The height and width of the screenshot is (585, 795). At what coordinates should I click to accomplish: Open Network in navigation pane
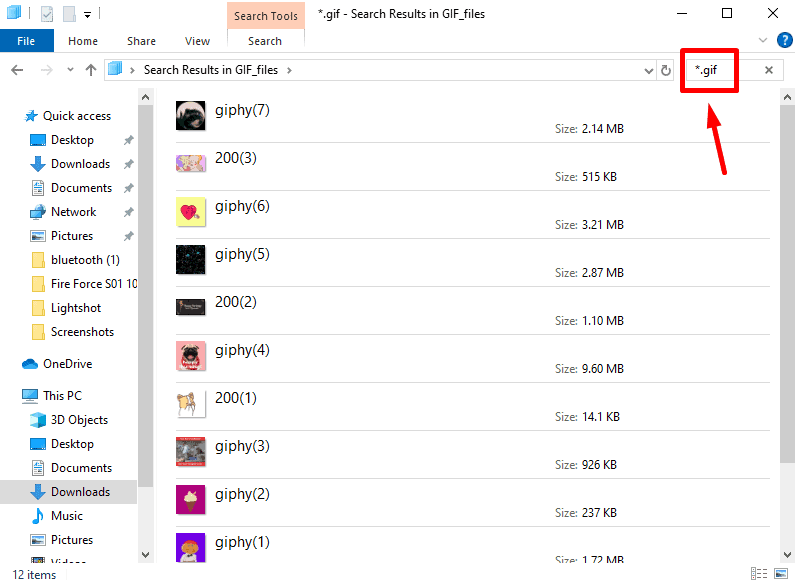[63, 211]
